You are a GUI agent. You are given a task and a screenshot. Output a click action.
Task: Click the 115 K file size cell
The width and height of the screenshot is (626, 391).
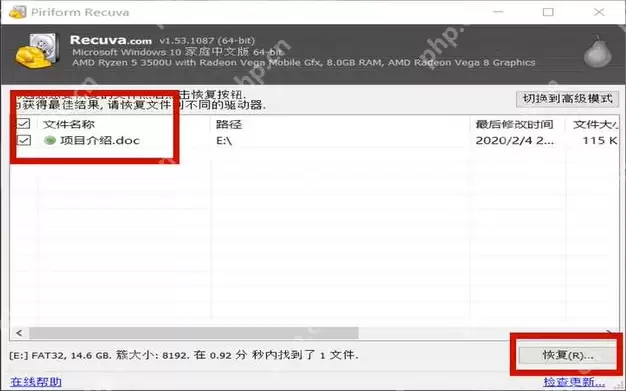tap(600, 141)
